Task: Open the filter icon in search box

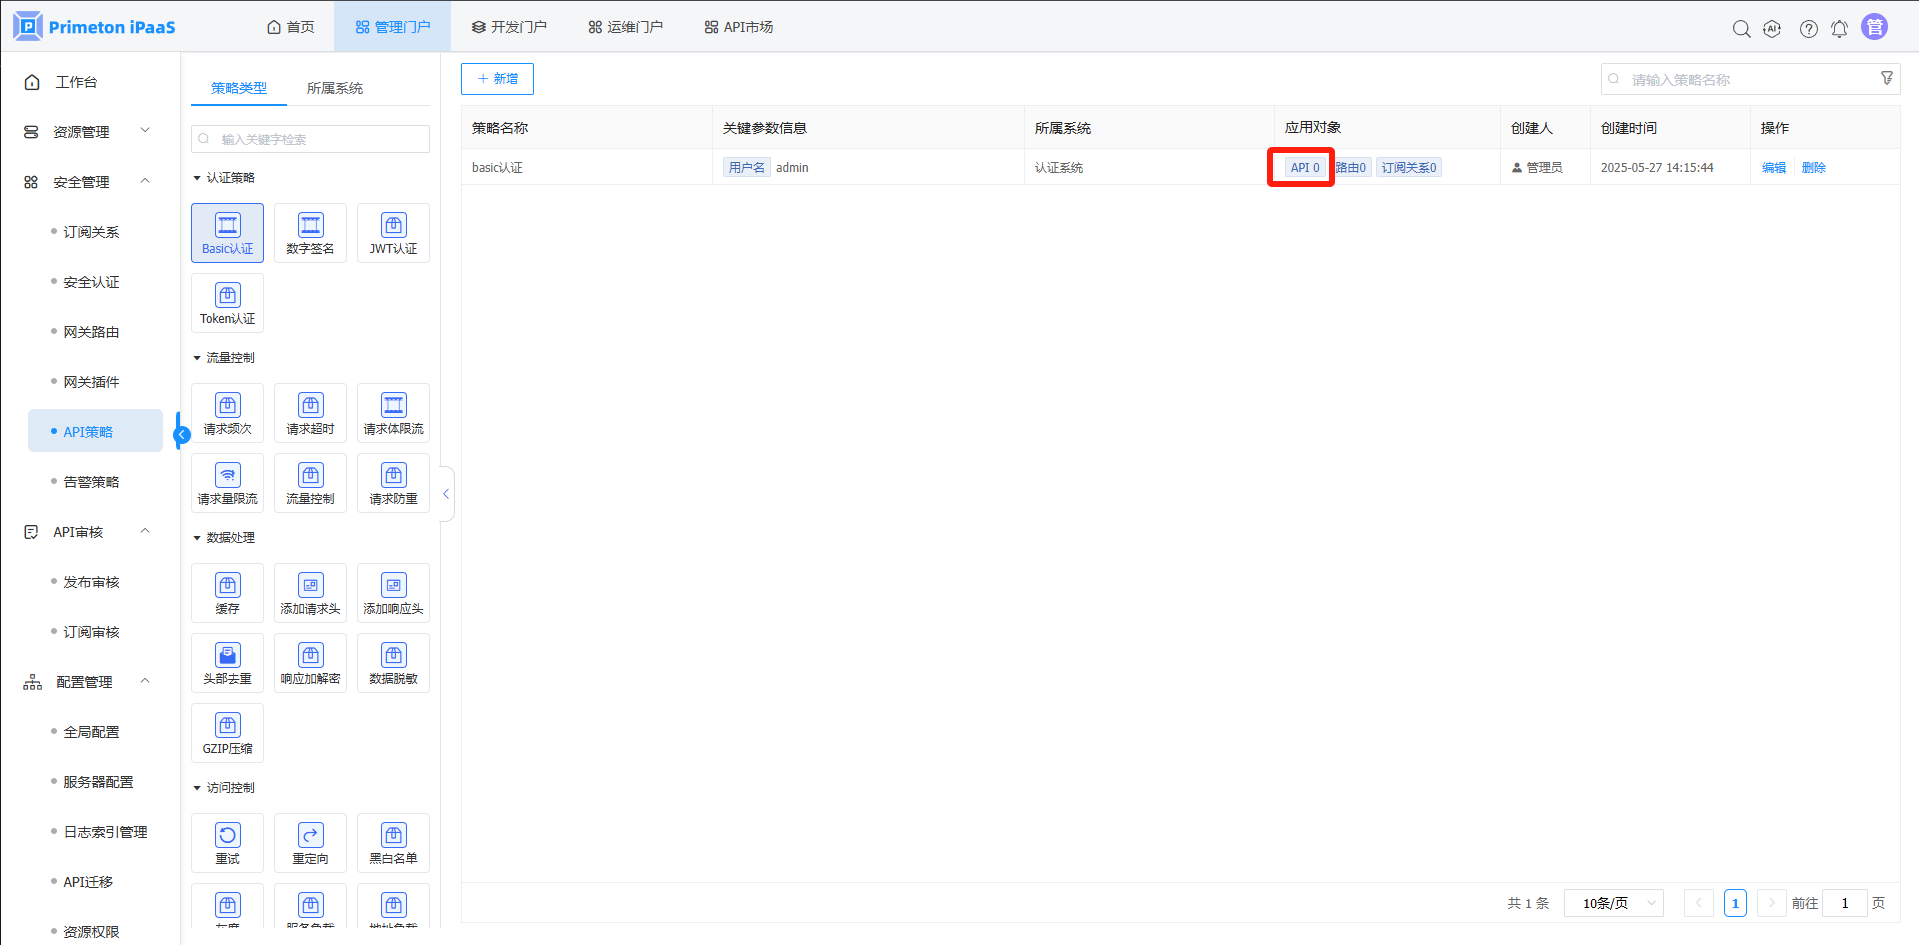Action: click(1886, 79)
